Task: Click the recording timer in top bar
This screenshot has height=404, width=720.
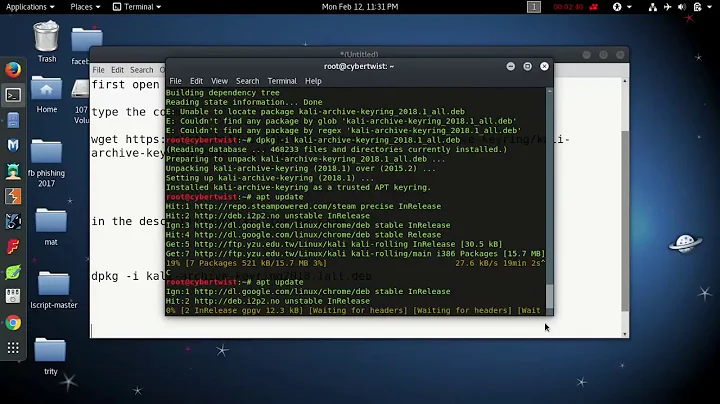Action: [568, 7]
